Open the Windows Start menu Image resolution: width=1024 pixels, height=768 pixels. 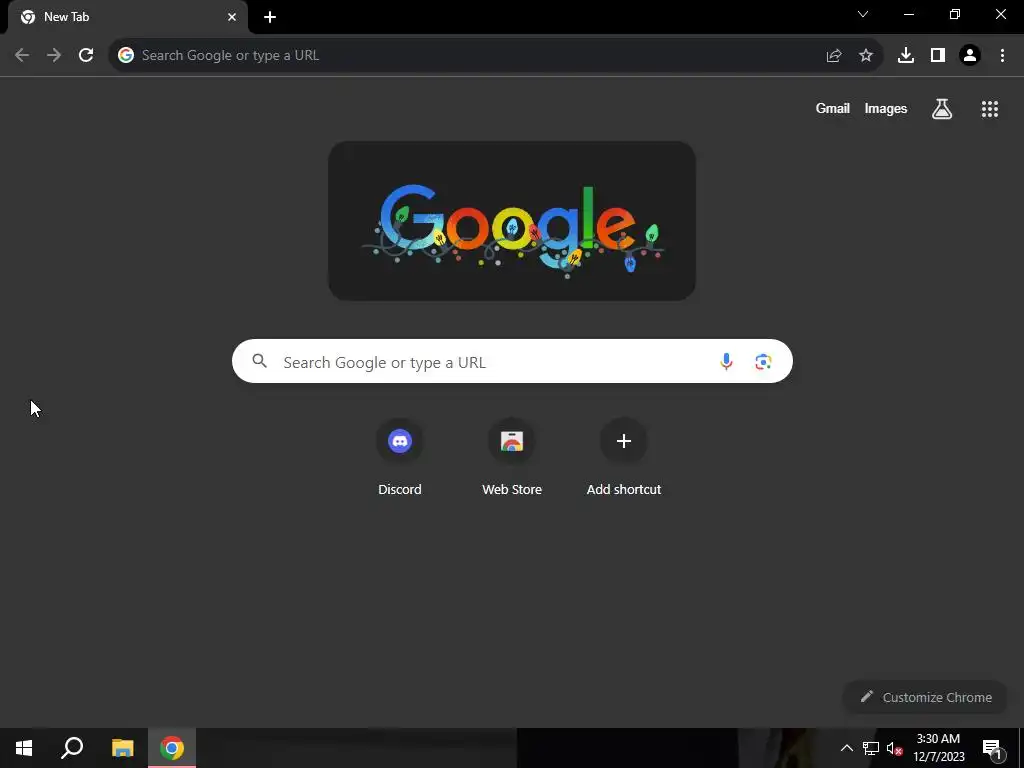point(24,748)
